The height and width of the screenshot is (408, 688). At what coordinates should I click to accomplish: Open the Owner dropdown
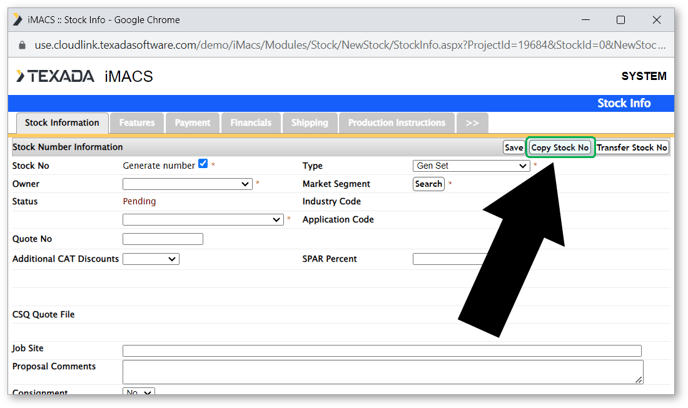pos(187,184)
